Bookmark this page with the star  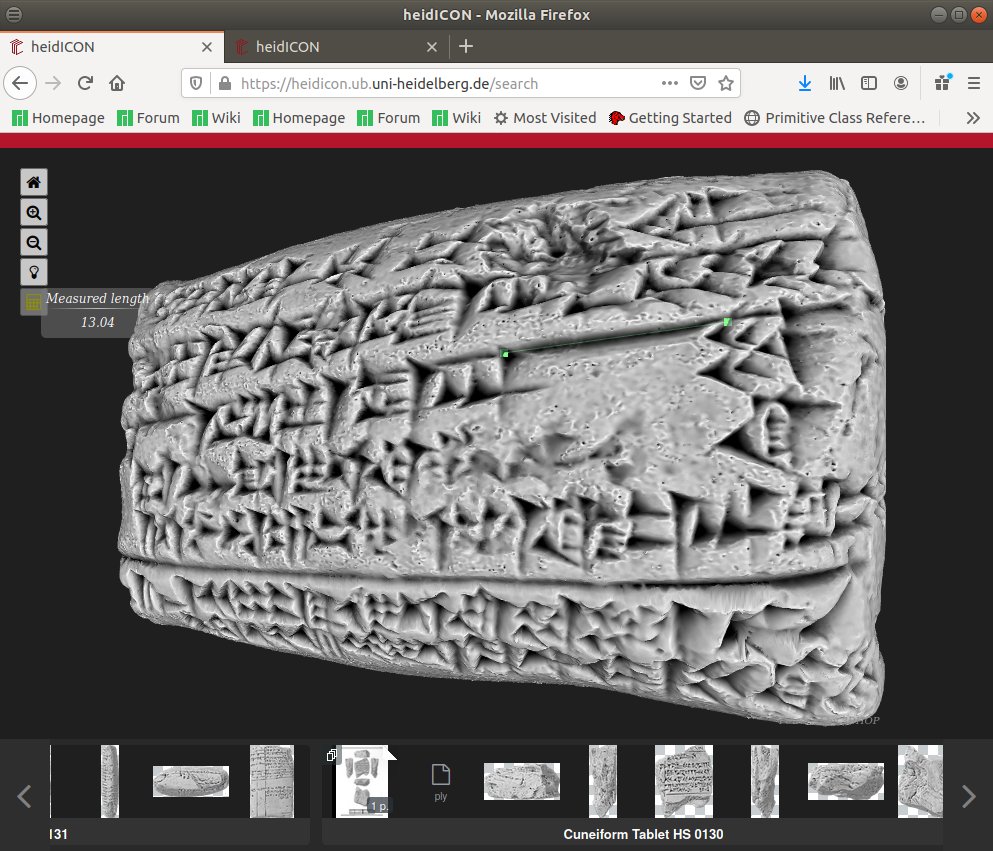[726, 83]
